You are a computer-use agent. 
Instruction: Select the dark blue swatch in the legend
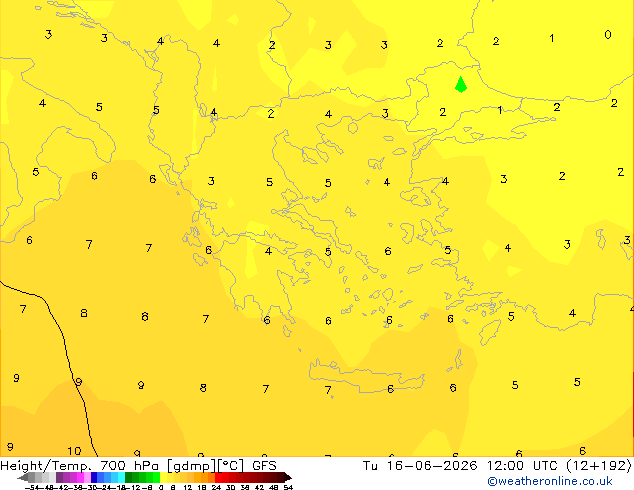[94, 477]
